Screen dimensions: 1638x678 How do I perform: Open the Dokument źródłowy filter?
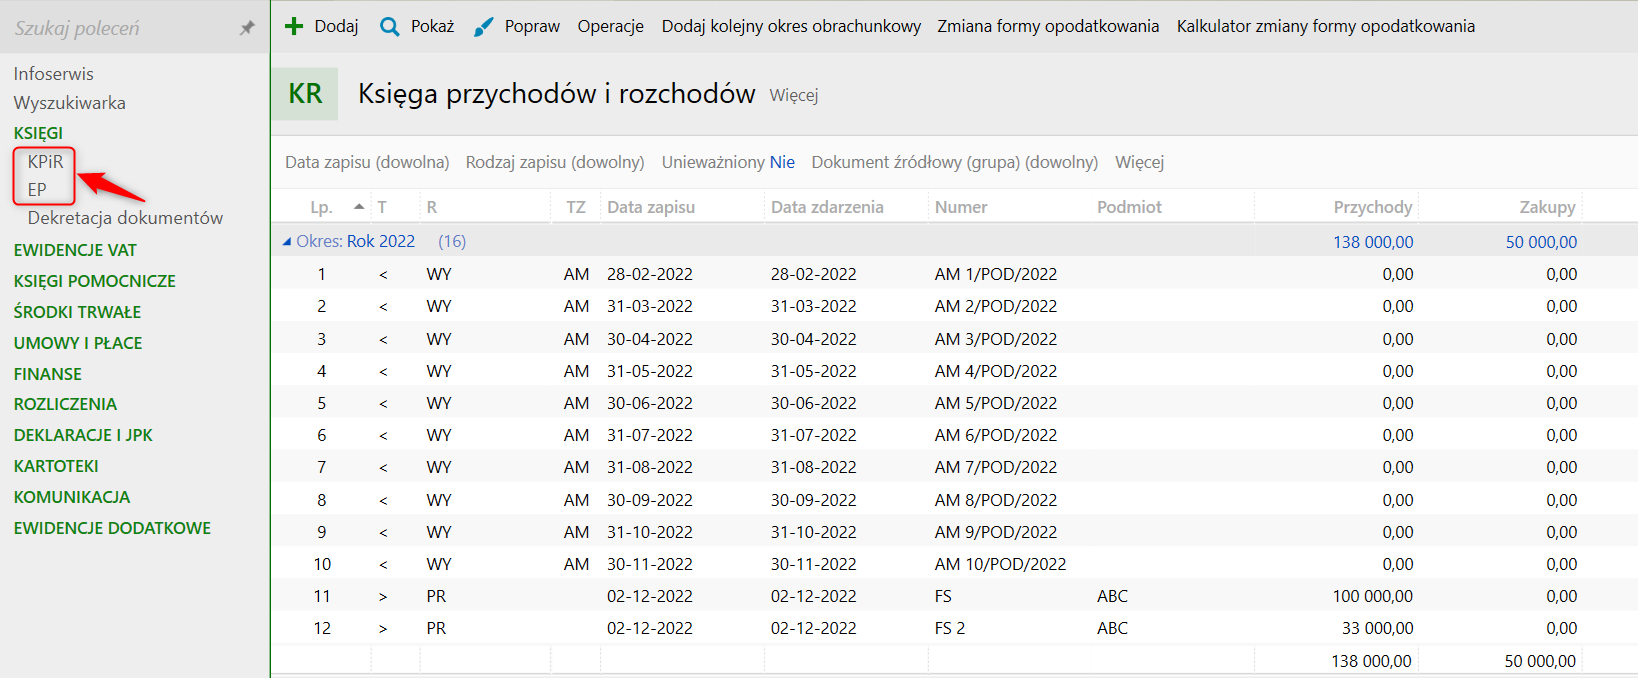pyautogui.click(x=954, y=162)
